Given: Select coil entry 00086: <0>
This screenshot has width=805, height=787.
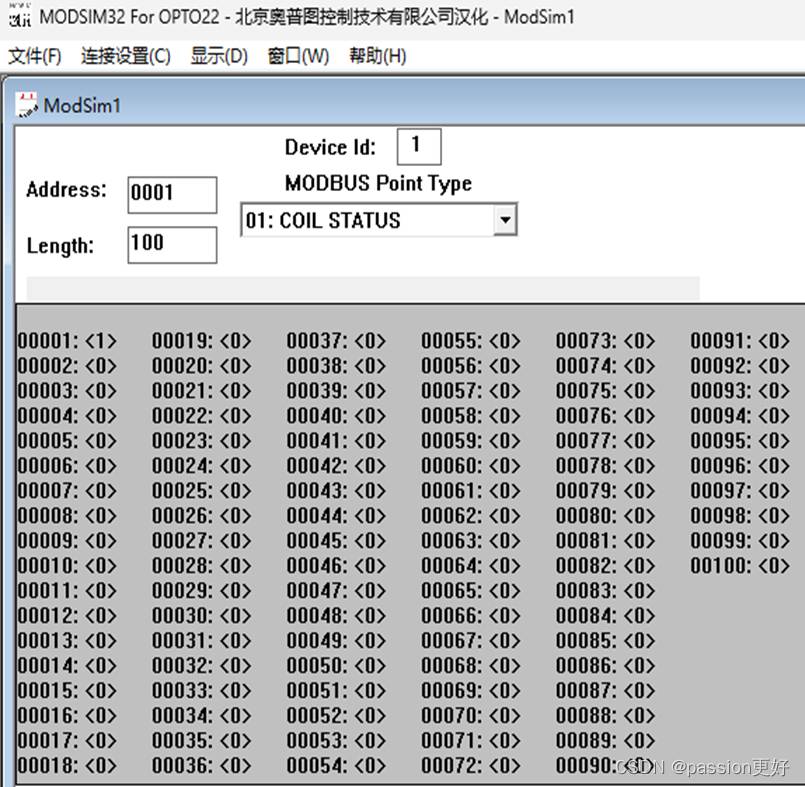Looking at the screenshot, I should [x=606, y=665].
